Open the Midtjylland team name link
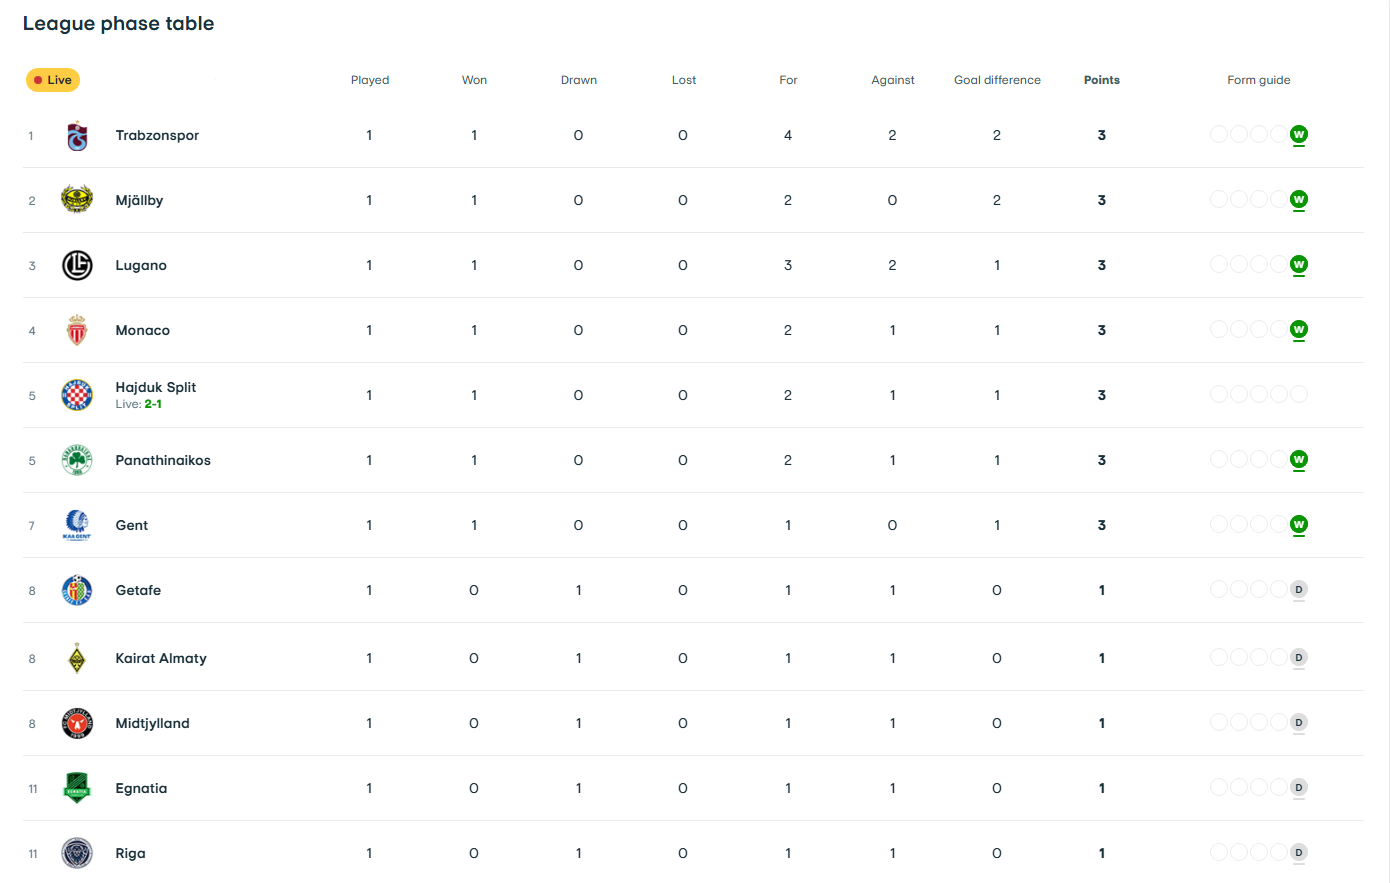Viewport: 1390px width, 883px height. coord(152,723)
